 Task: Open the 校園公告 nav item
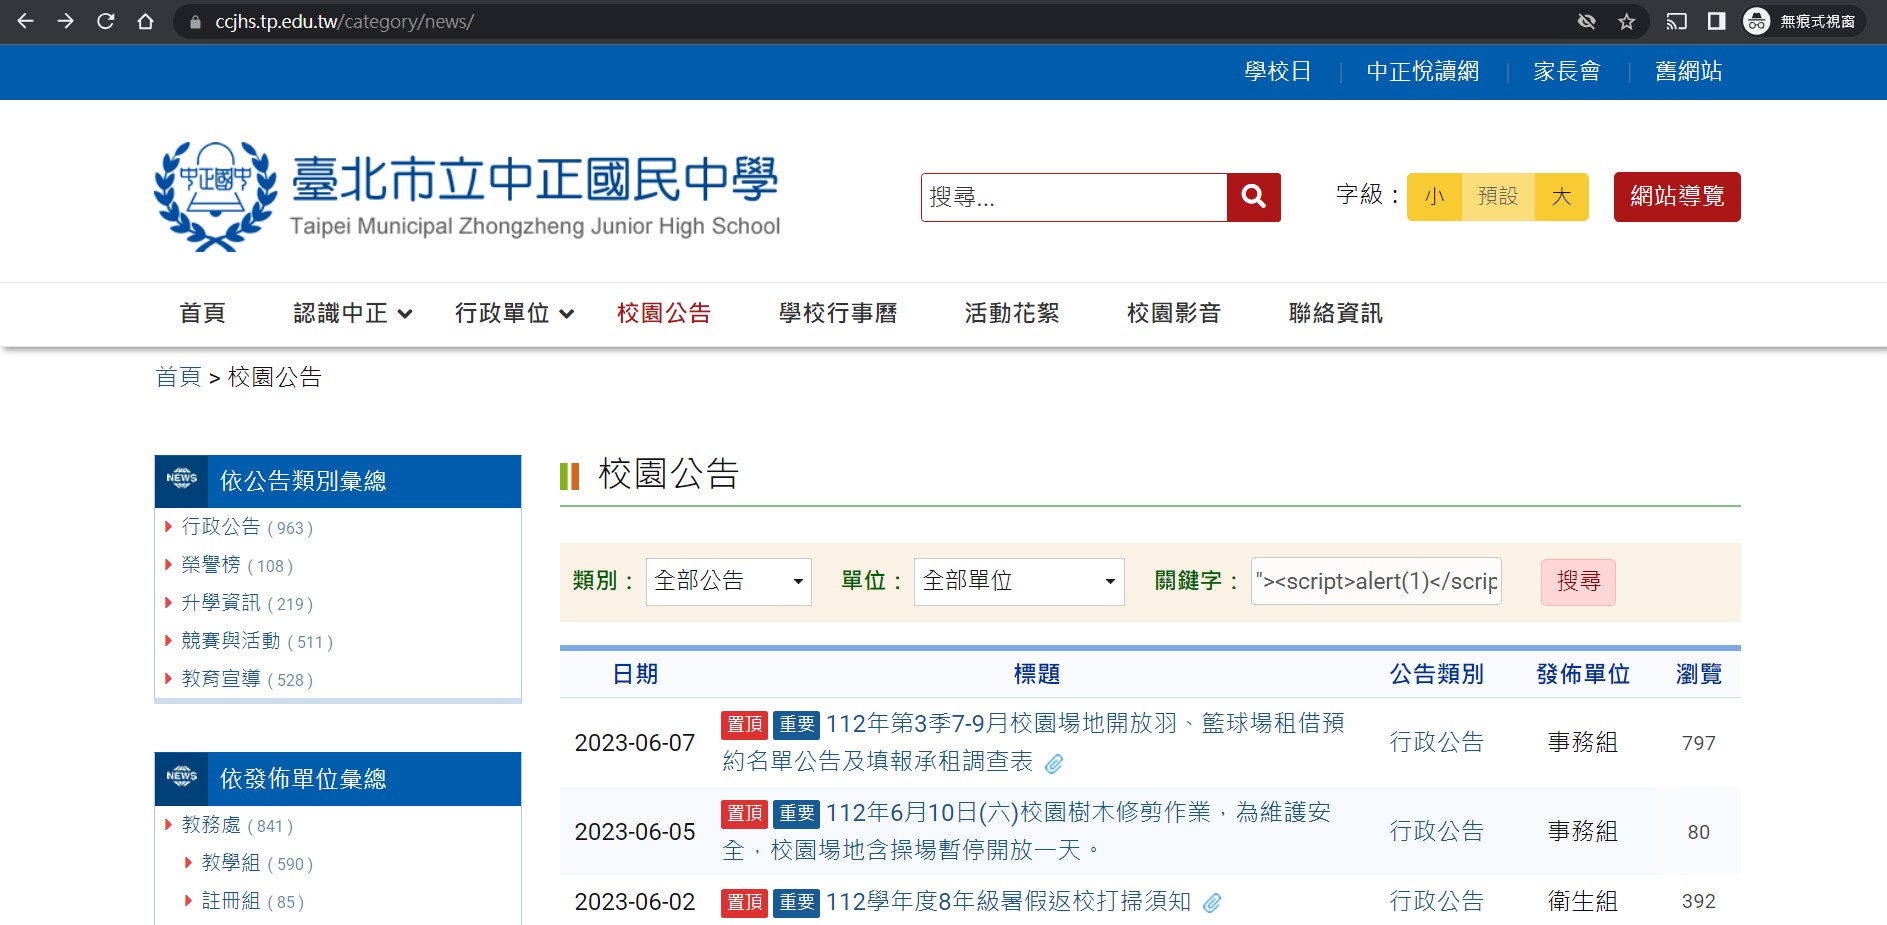click(664, 313)
